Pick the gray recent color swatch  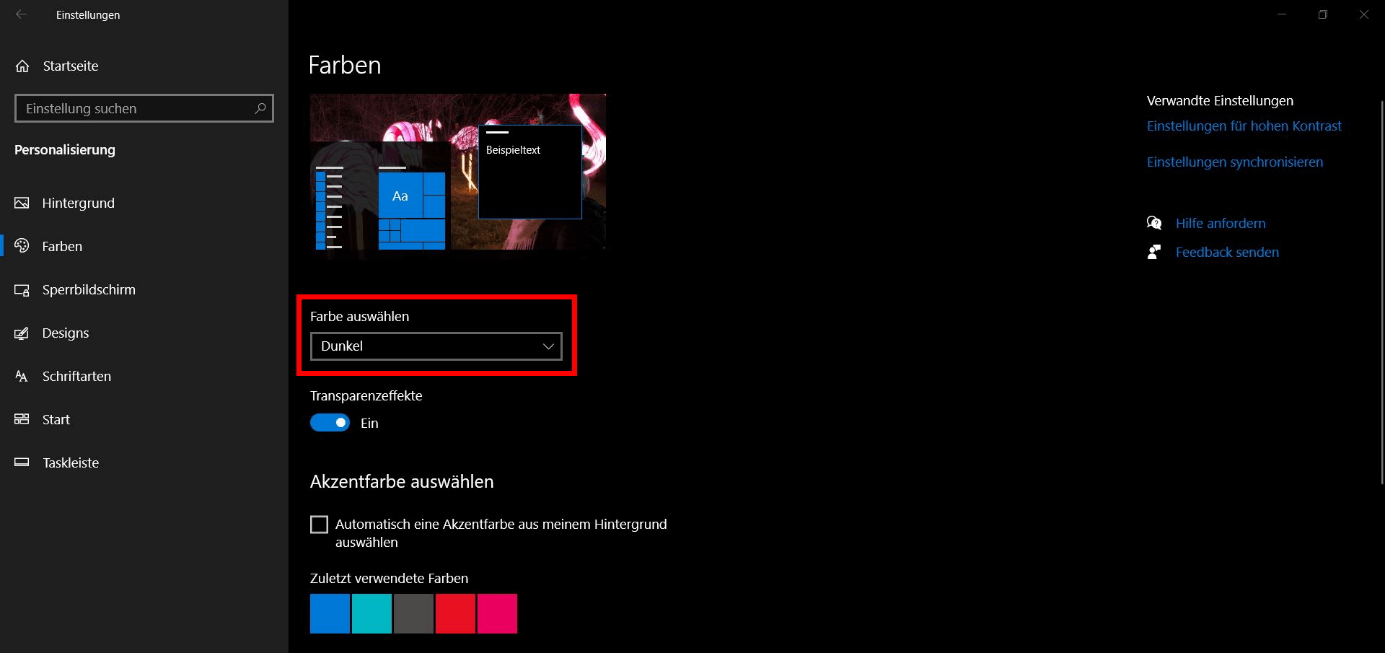414,613
